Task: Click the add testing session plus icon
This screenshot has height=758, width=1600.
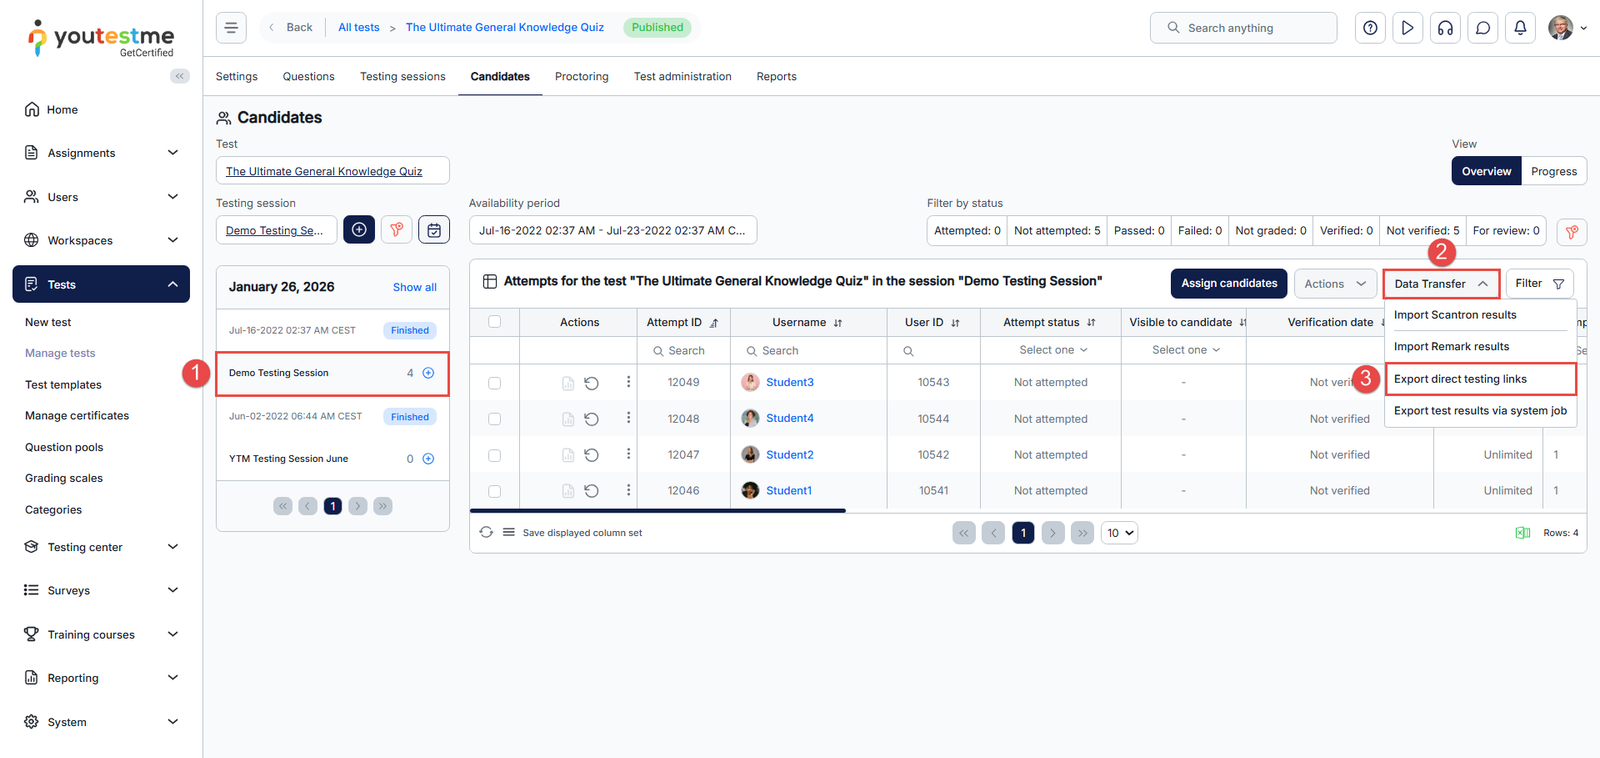Action: (359, 230)
